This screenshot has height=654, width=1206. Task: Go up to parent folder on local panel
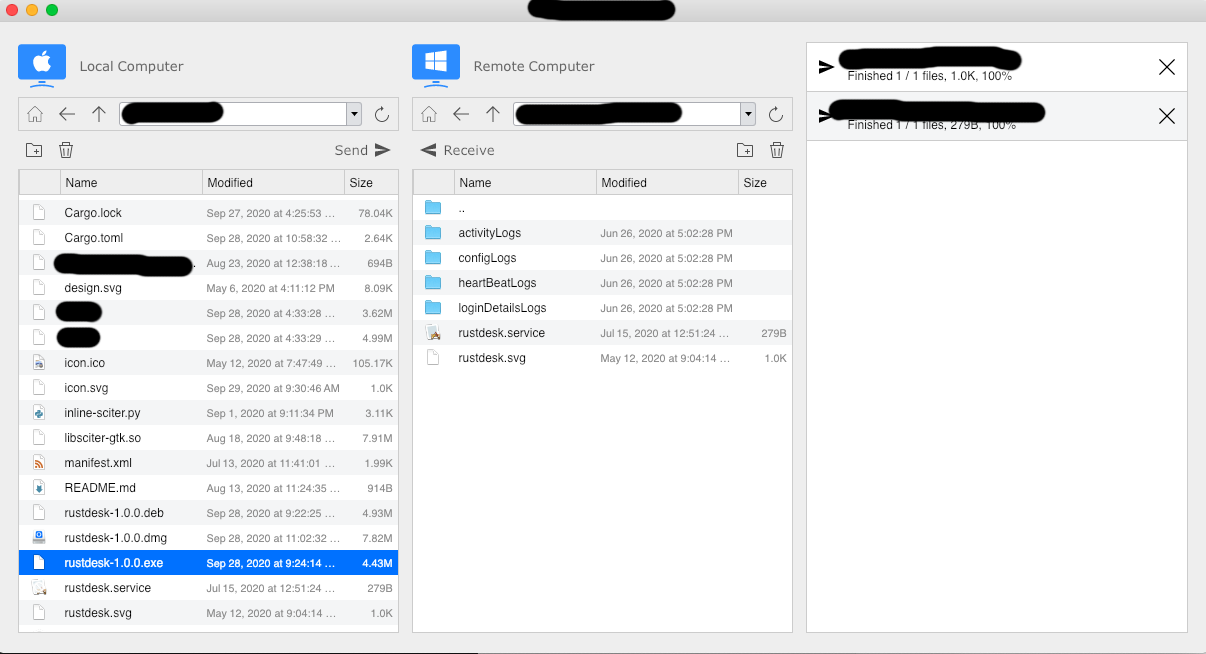pos(99,114)
